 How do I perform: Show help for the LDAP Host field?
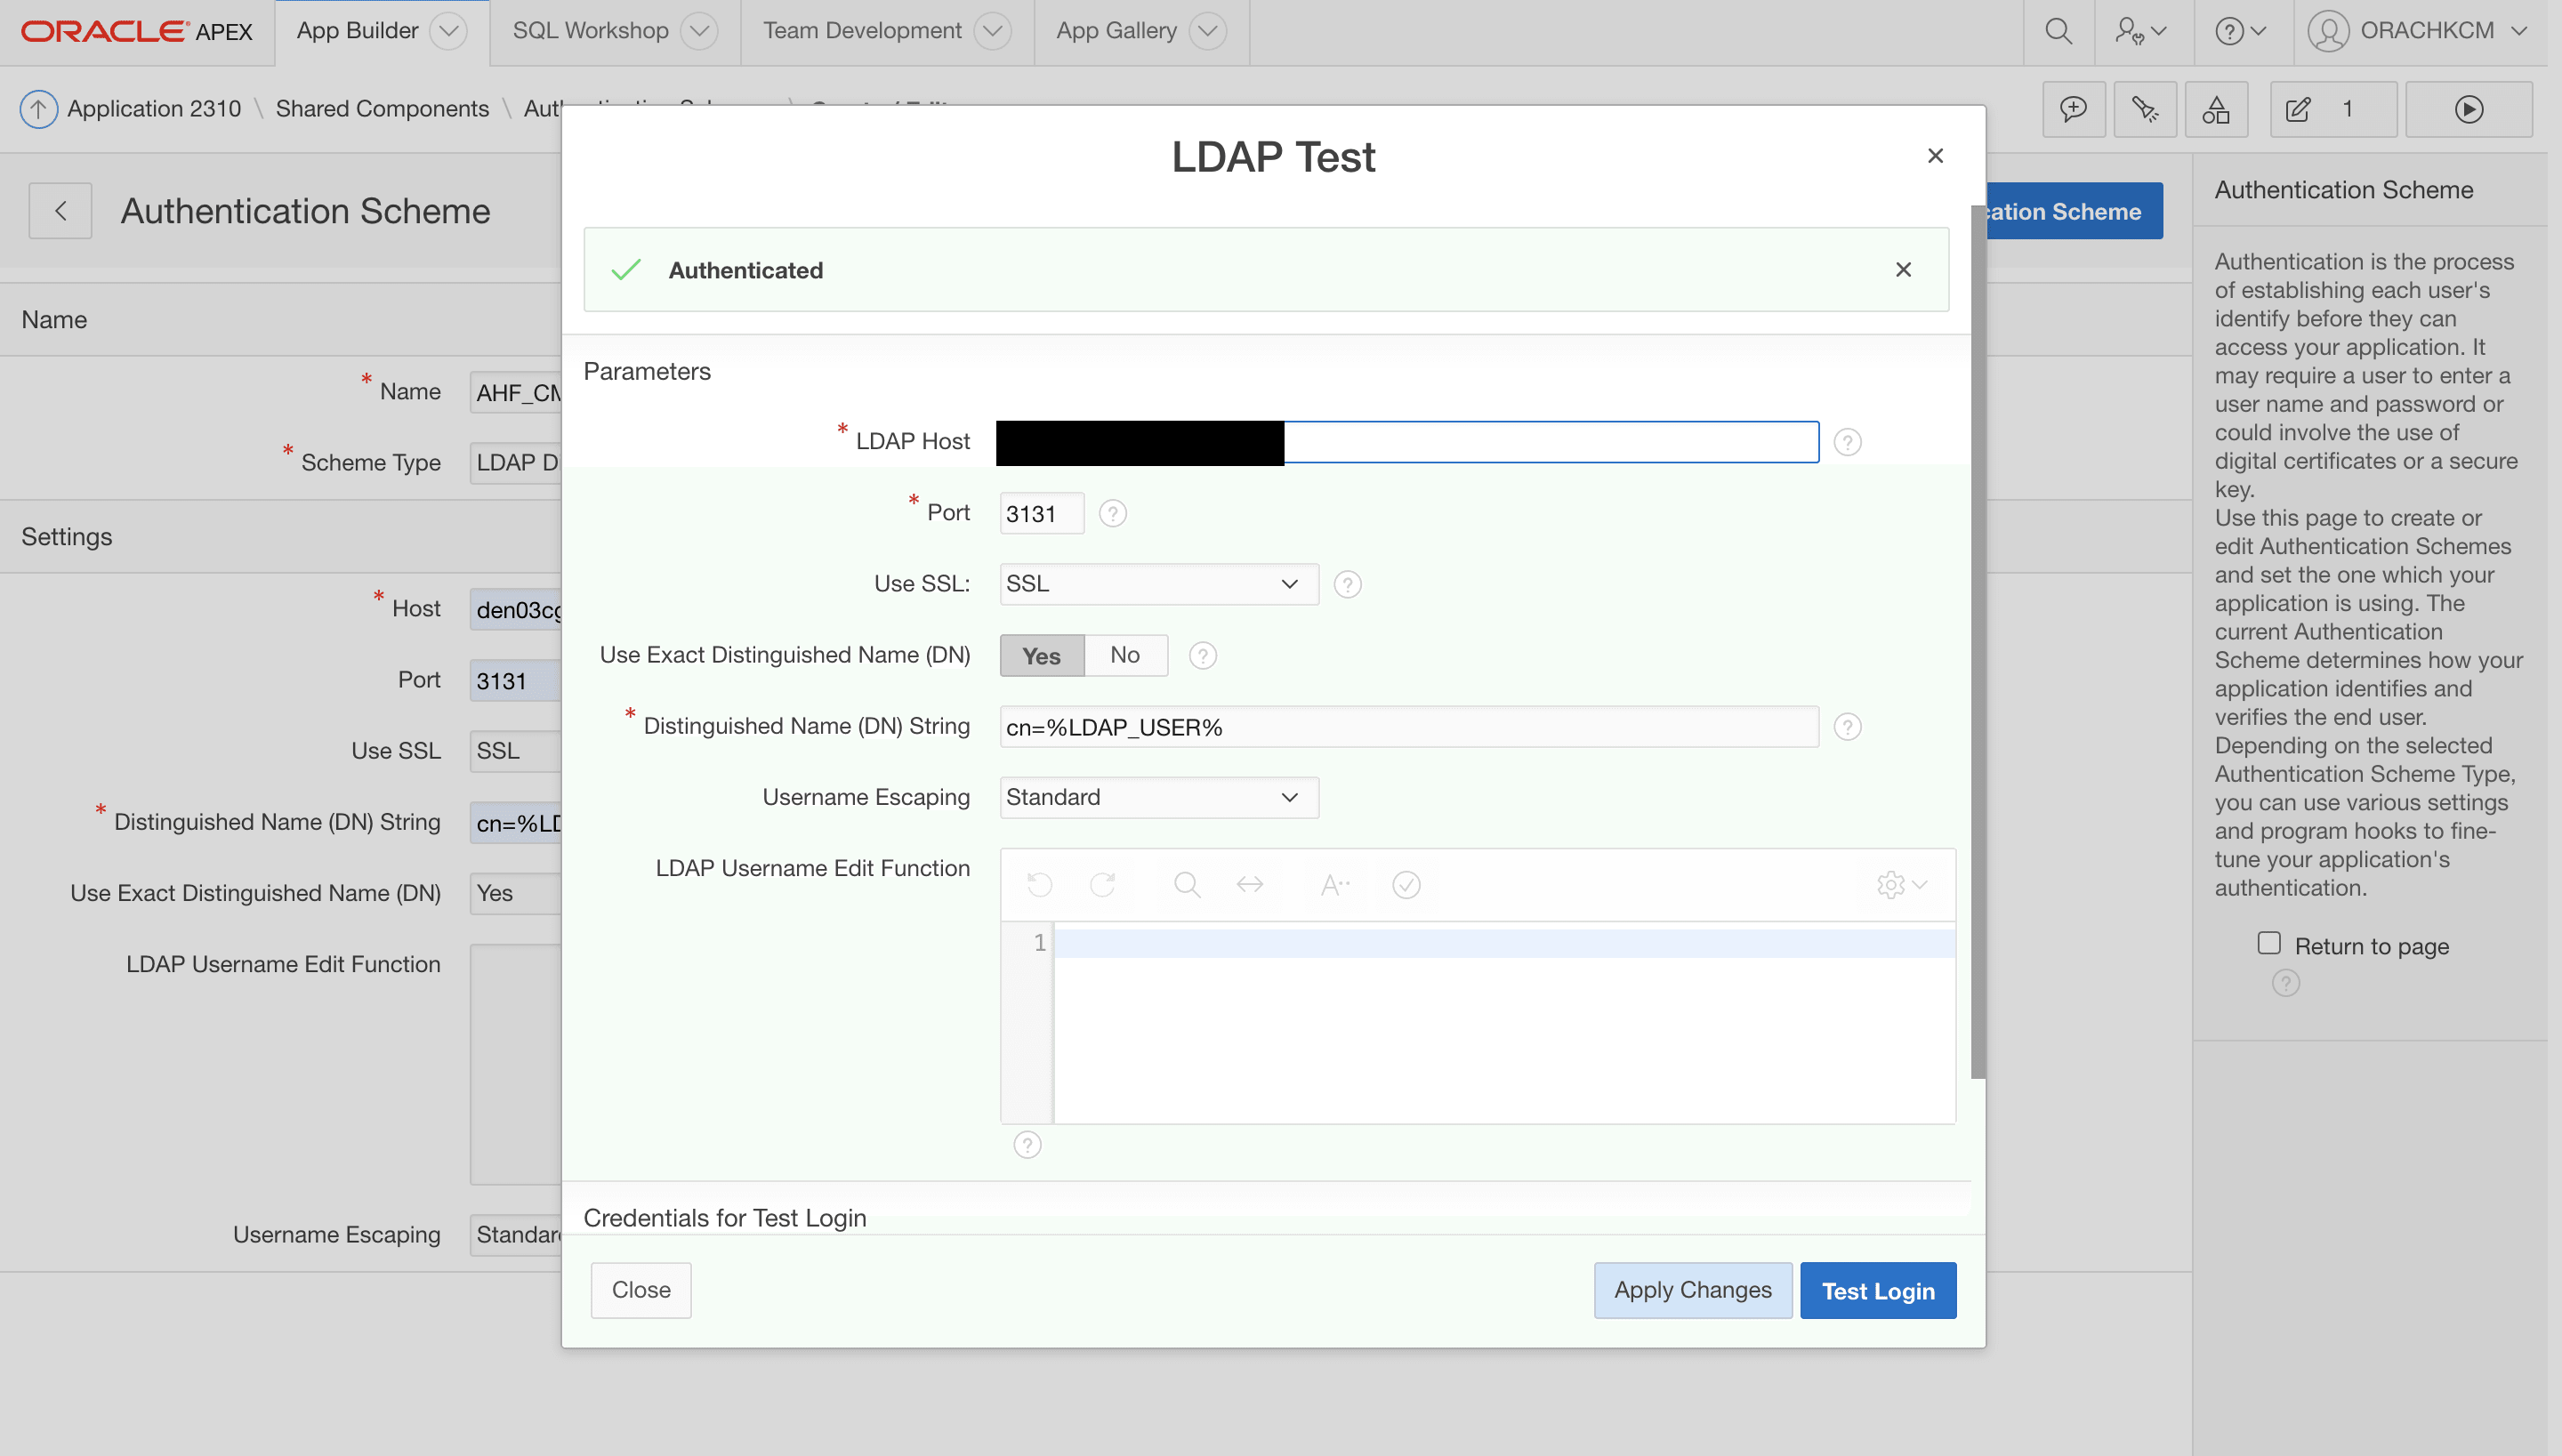1847,442
